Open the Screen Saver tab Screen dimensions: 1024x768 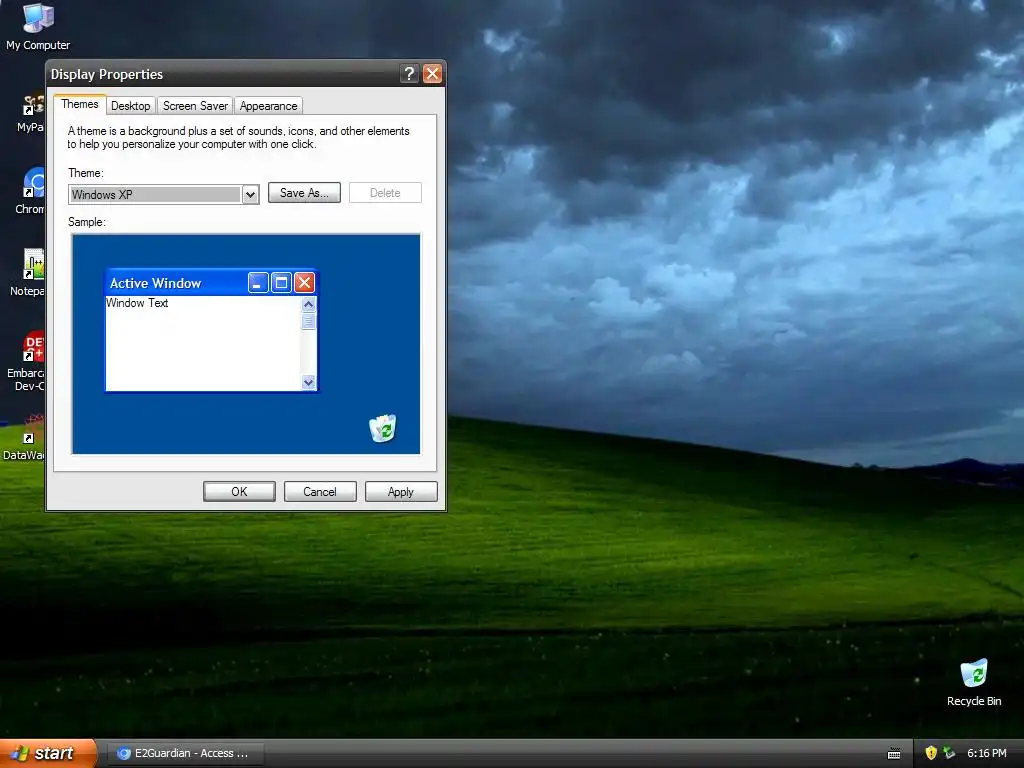pos(195,106)
